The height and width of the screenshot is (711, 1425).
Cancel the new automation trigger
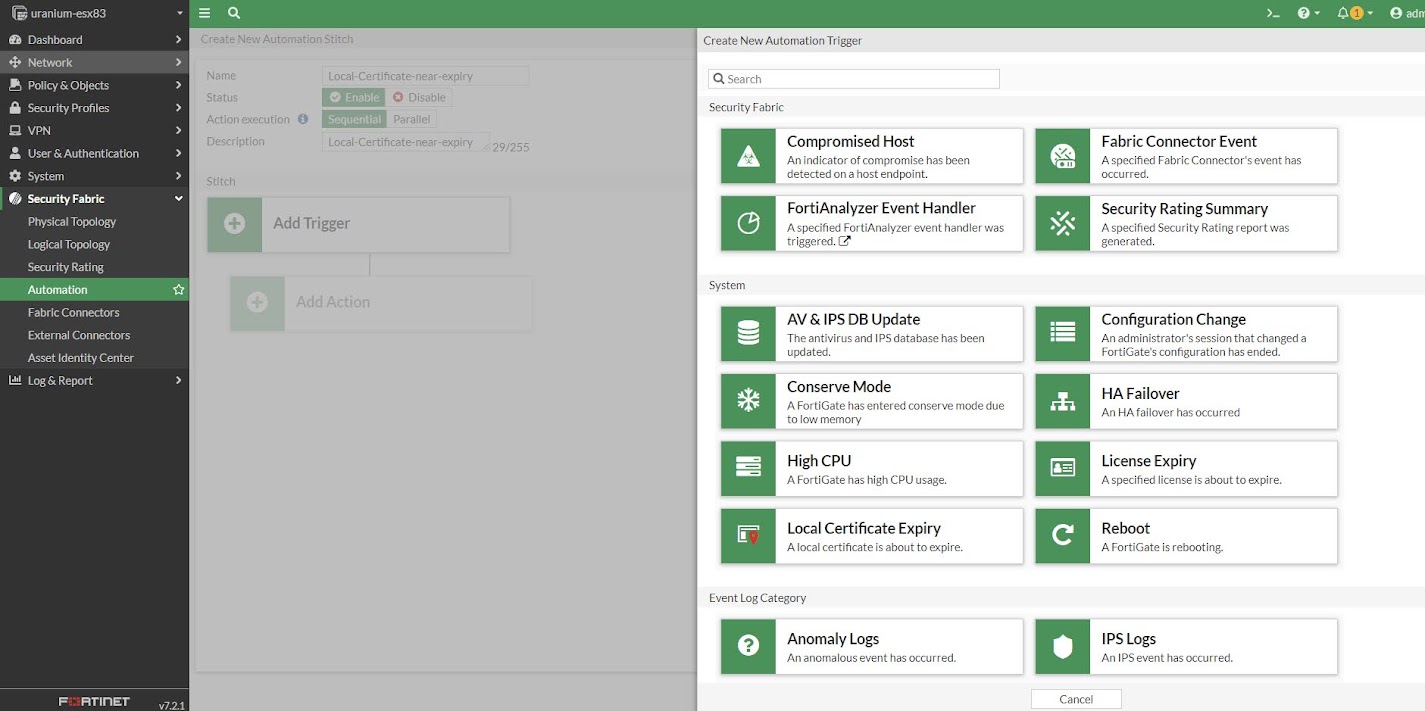1076,699
